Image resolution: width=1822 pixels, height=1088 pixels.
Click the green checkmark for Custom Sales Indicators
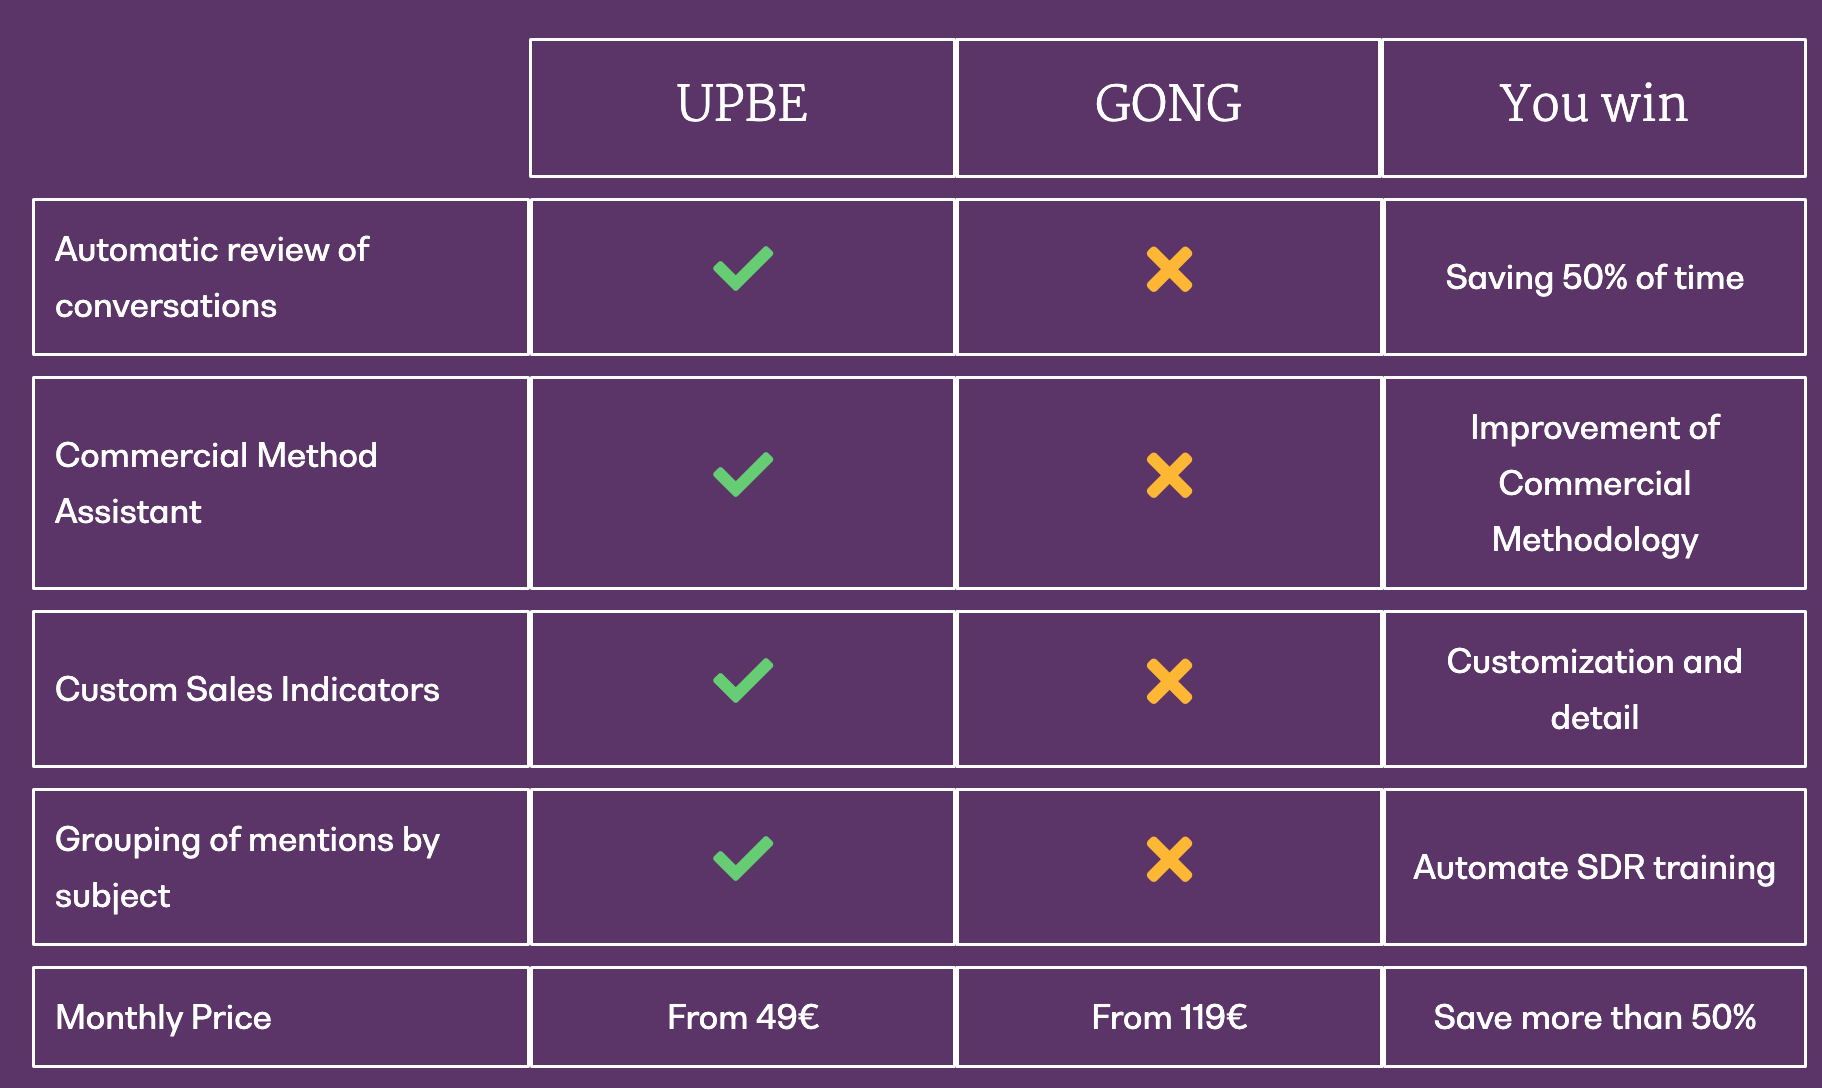(x=743, y=681)
